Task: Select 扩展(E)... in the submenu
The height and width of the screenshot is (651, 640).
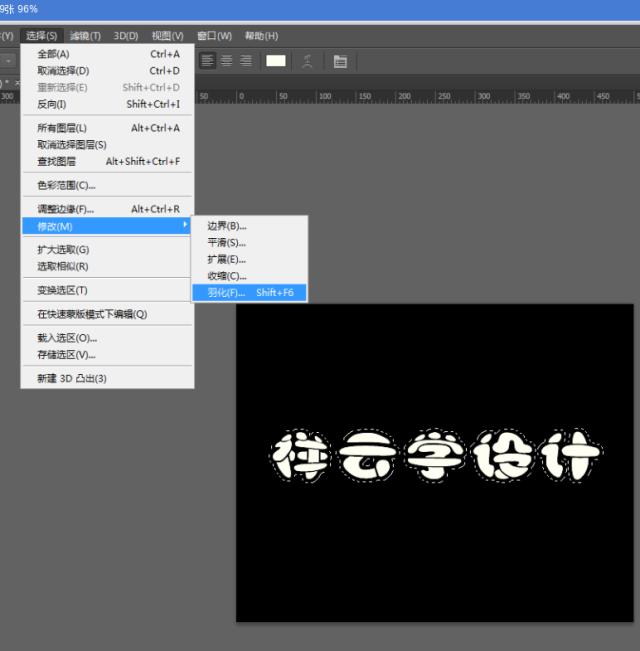Action: 249,259
